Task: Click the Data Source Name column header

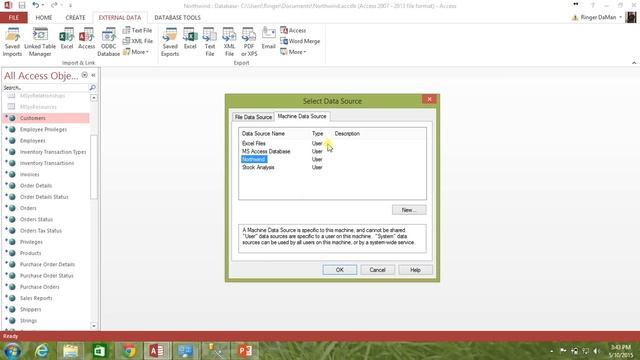Action: click(x=263, y=133)
